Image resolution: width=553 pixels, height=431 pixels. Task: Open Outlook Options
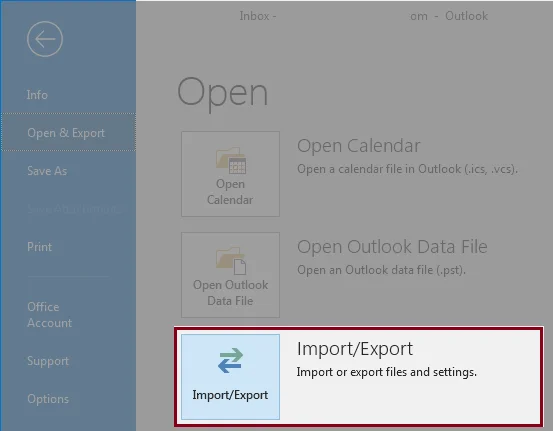[x=48, y=399]
